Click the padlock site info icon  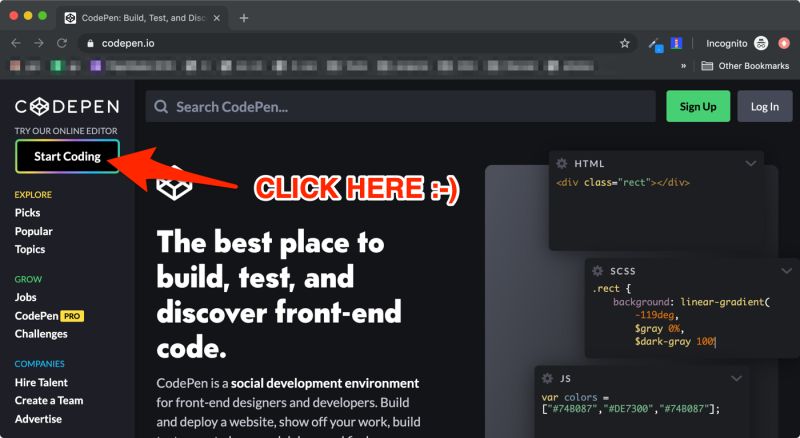tap(90, 43)
